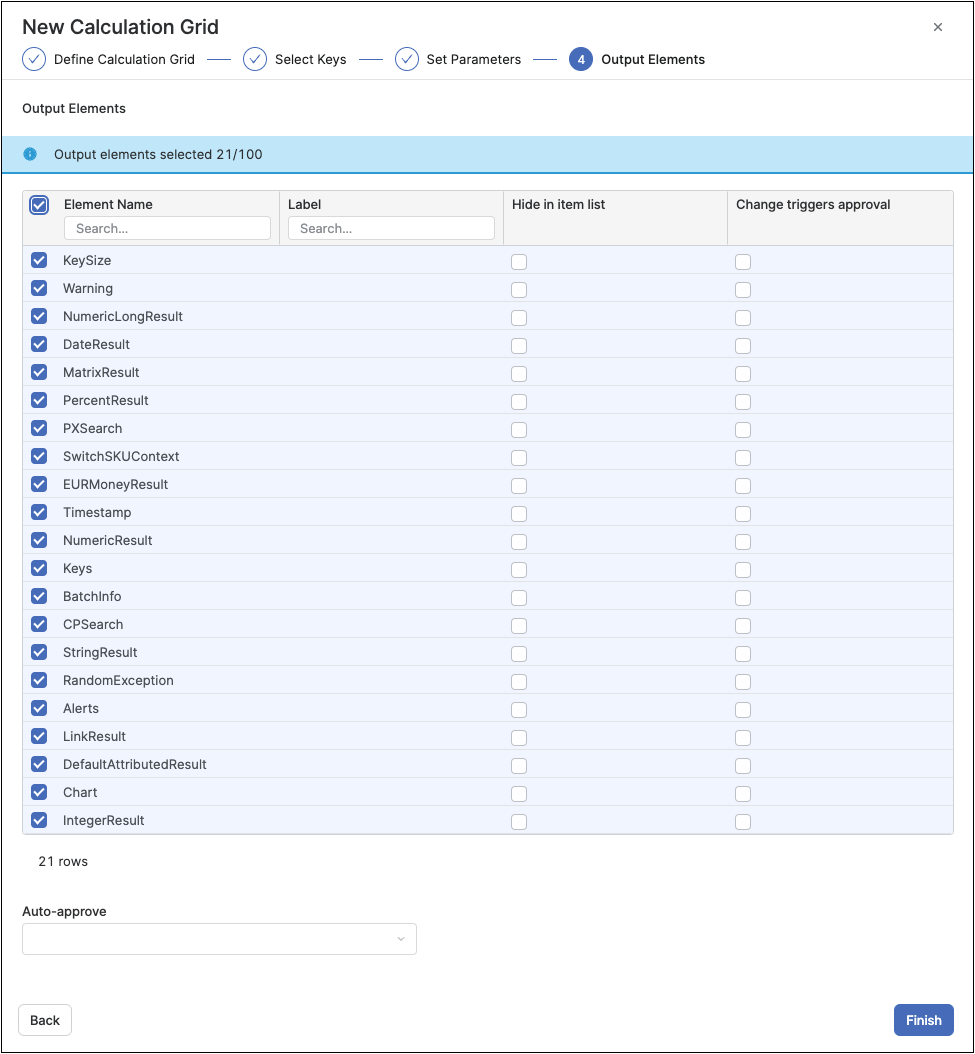Click the blue info icon in banner

(30, 154)
